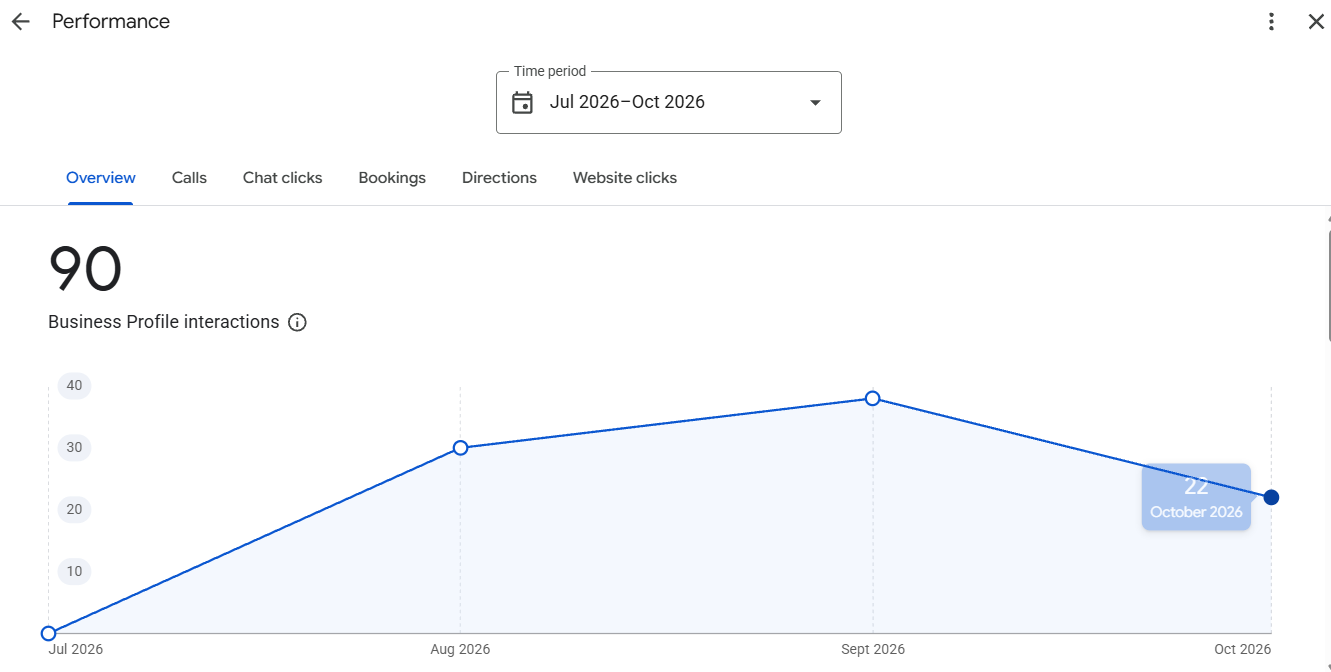The width and height of the screenshot is (1331, 672).
Task: Open the Jul 2026–Oct 2026 period selector
Action: (669, 102)
